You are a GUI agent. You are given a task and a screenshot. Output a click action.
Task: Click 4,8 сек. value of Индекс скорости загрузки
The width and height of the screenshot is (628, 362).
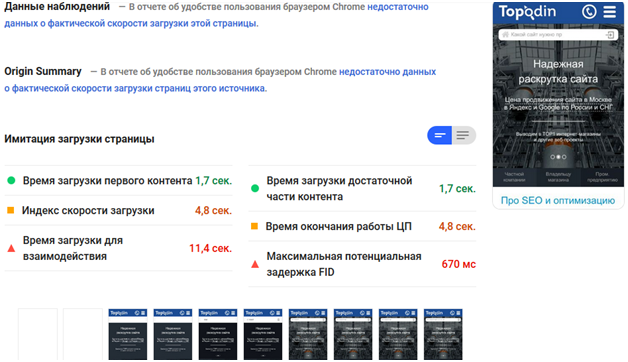tap(213, 210)
